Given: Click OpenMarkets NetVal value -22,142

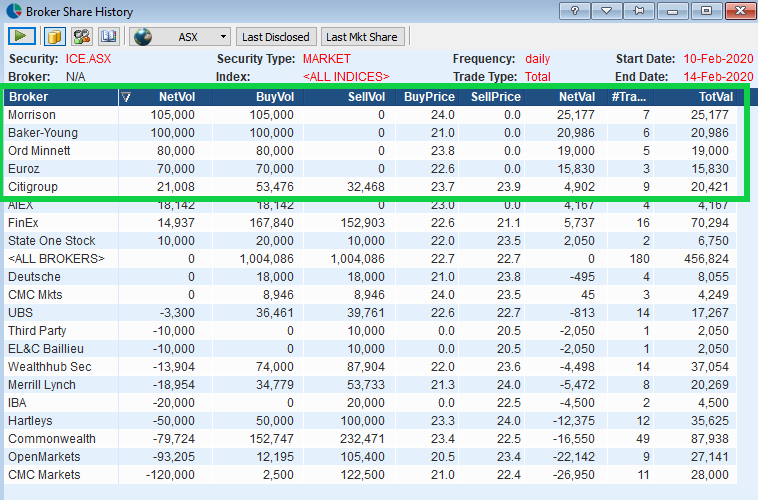Looking at the screenshot, I should click(574, 456).
